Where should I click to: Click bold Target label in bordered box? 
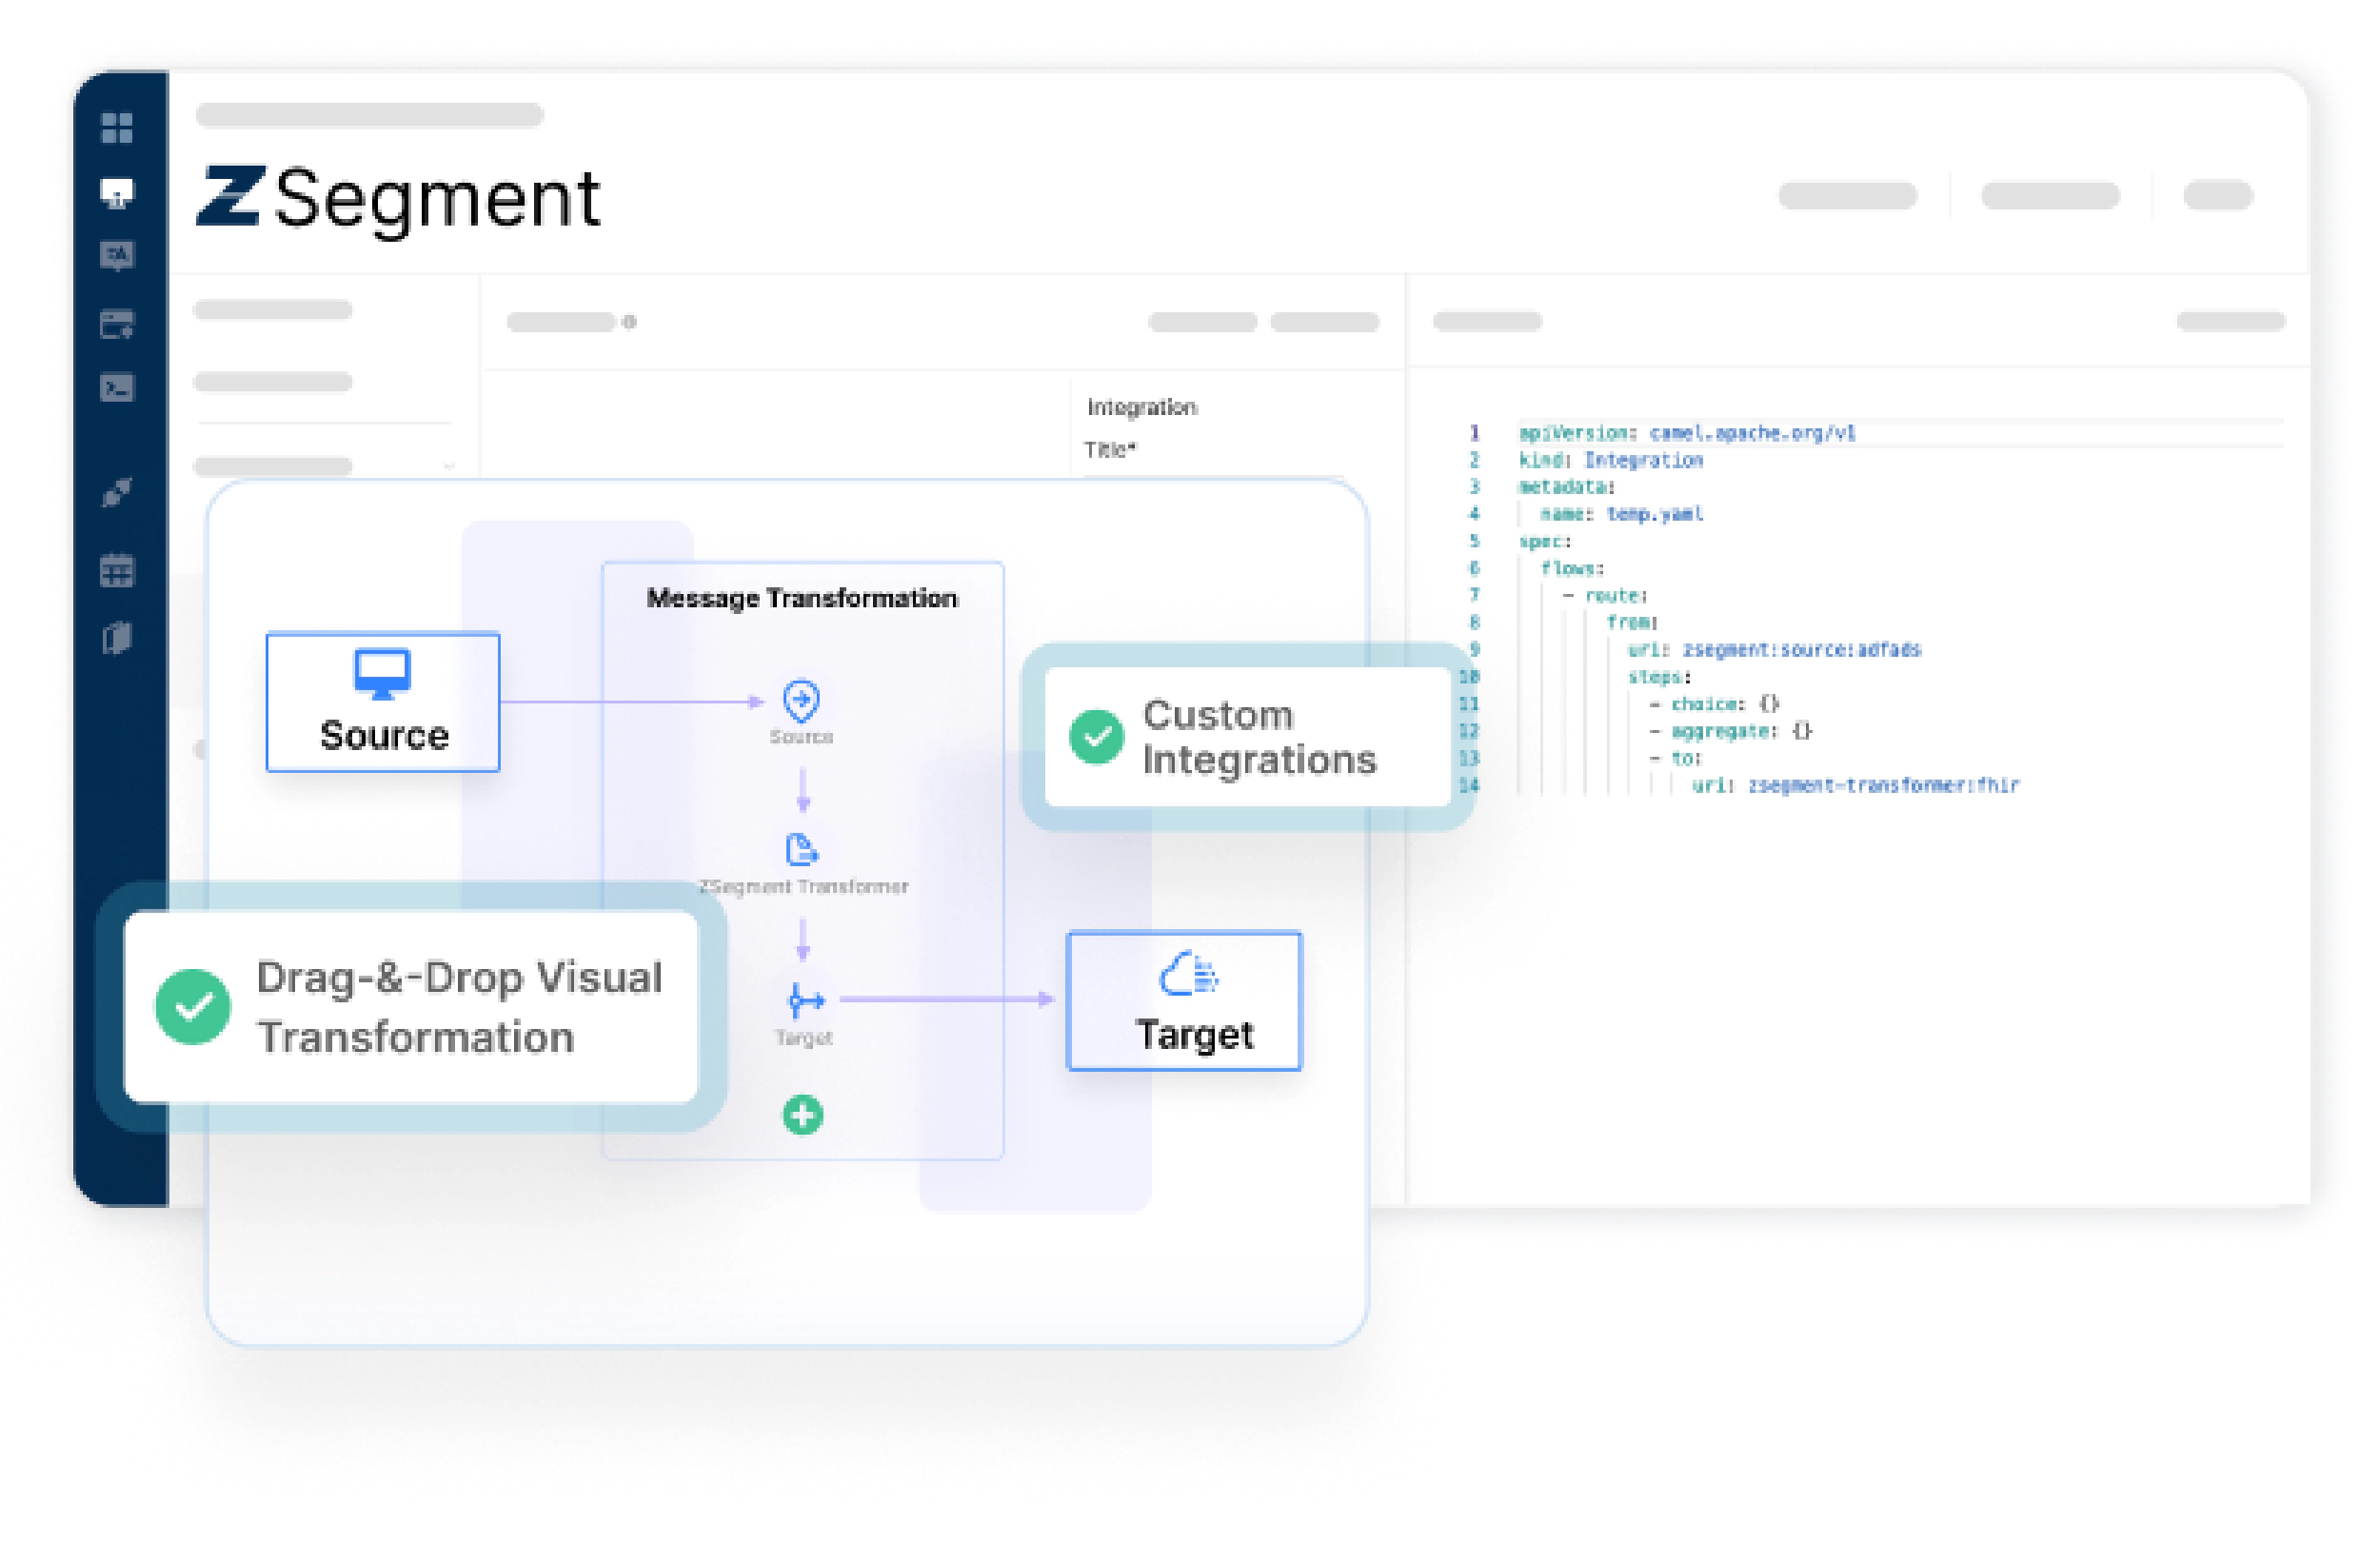[x=1195, y=1035]
